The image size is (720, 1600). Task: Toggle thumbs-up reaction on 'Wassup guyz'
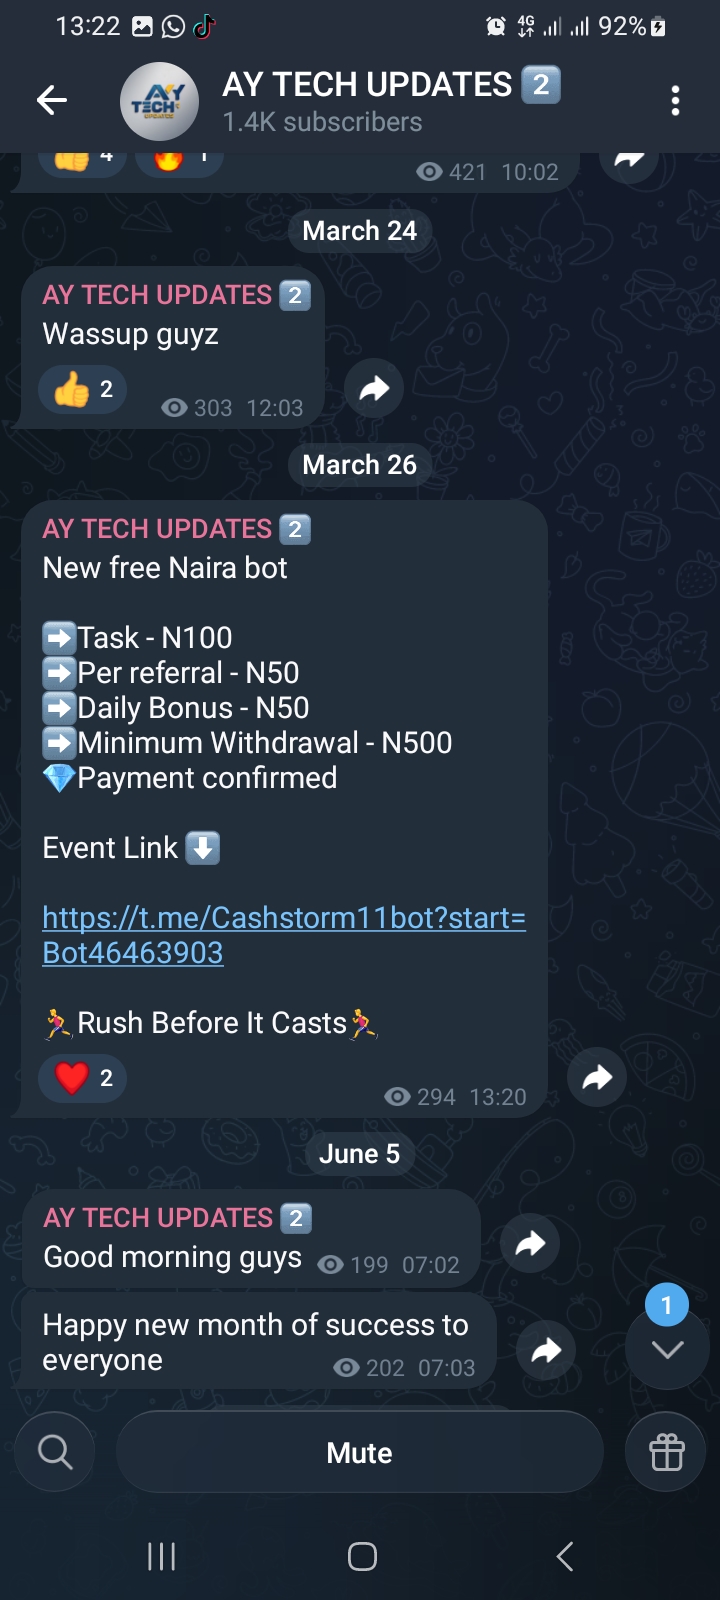[82, 390]
